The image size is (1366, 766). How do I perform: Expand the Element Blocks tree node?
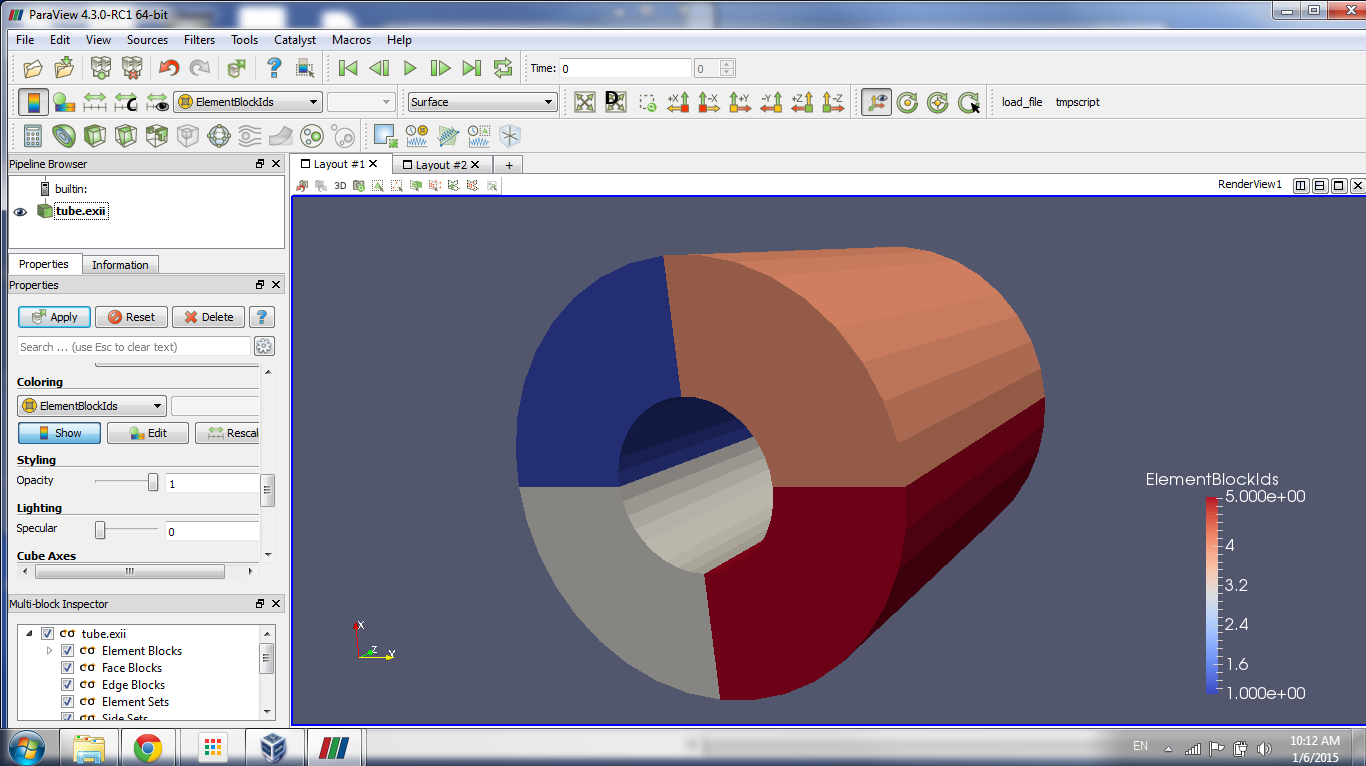pos(49,651)
